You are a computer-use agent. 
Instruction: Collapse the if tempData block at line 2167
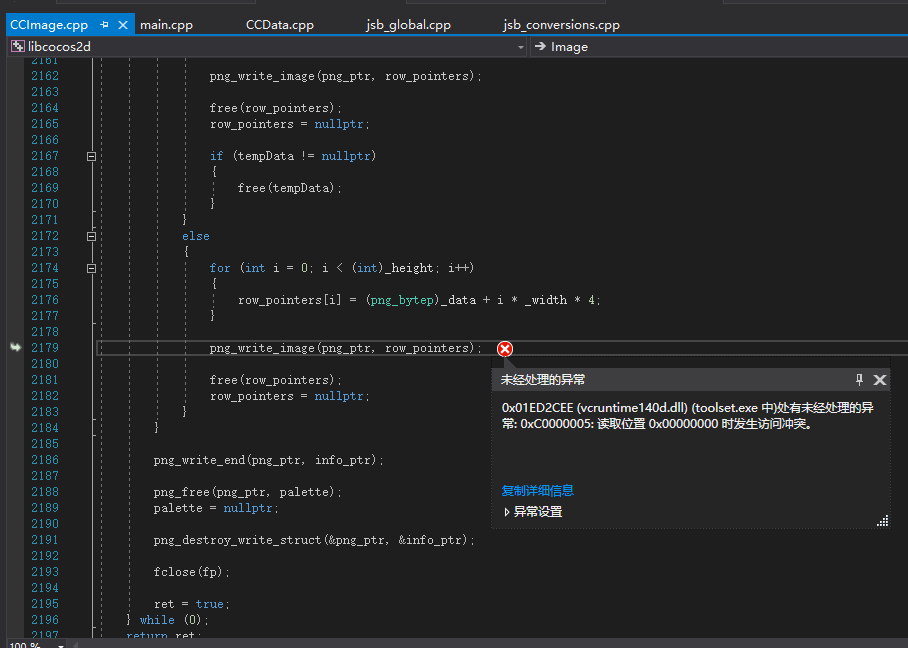(91, 156)
